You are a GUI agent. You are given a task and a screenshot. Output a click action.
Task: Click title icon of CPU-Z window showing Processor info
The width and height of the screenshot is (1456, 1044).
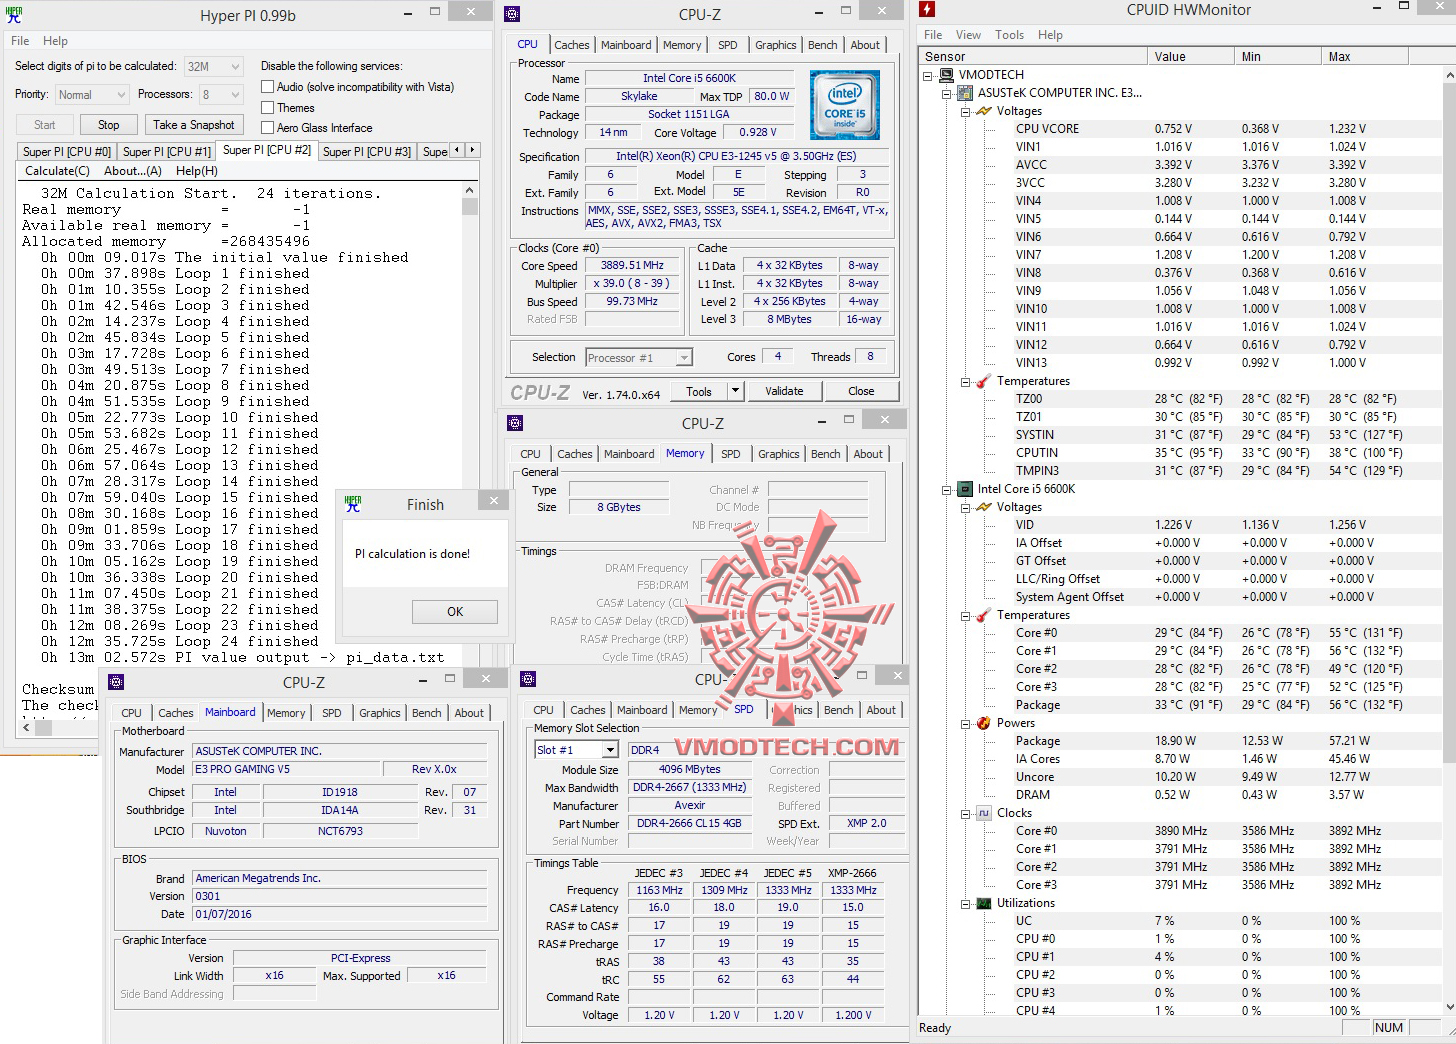coord(512,14)
